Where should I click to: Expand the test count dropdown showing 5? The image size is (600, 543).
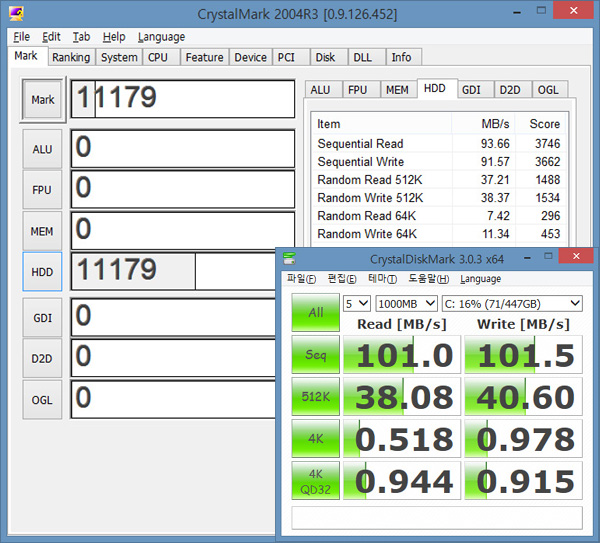pos(357,304)
